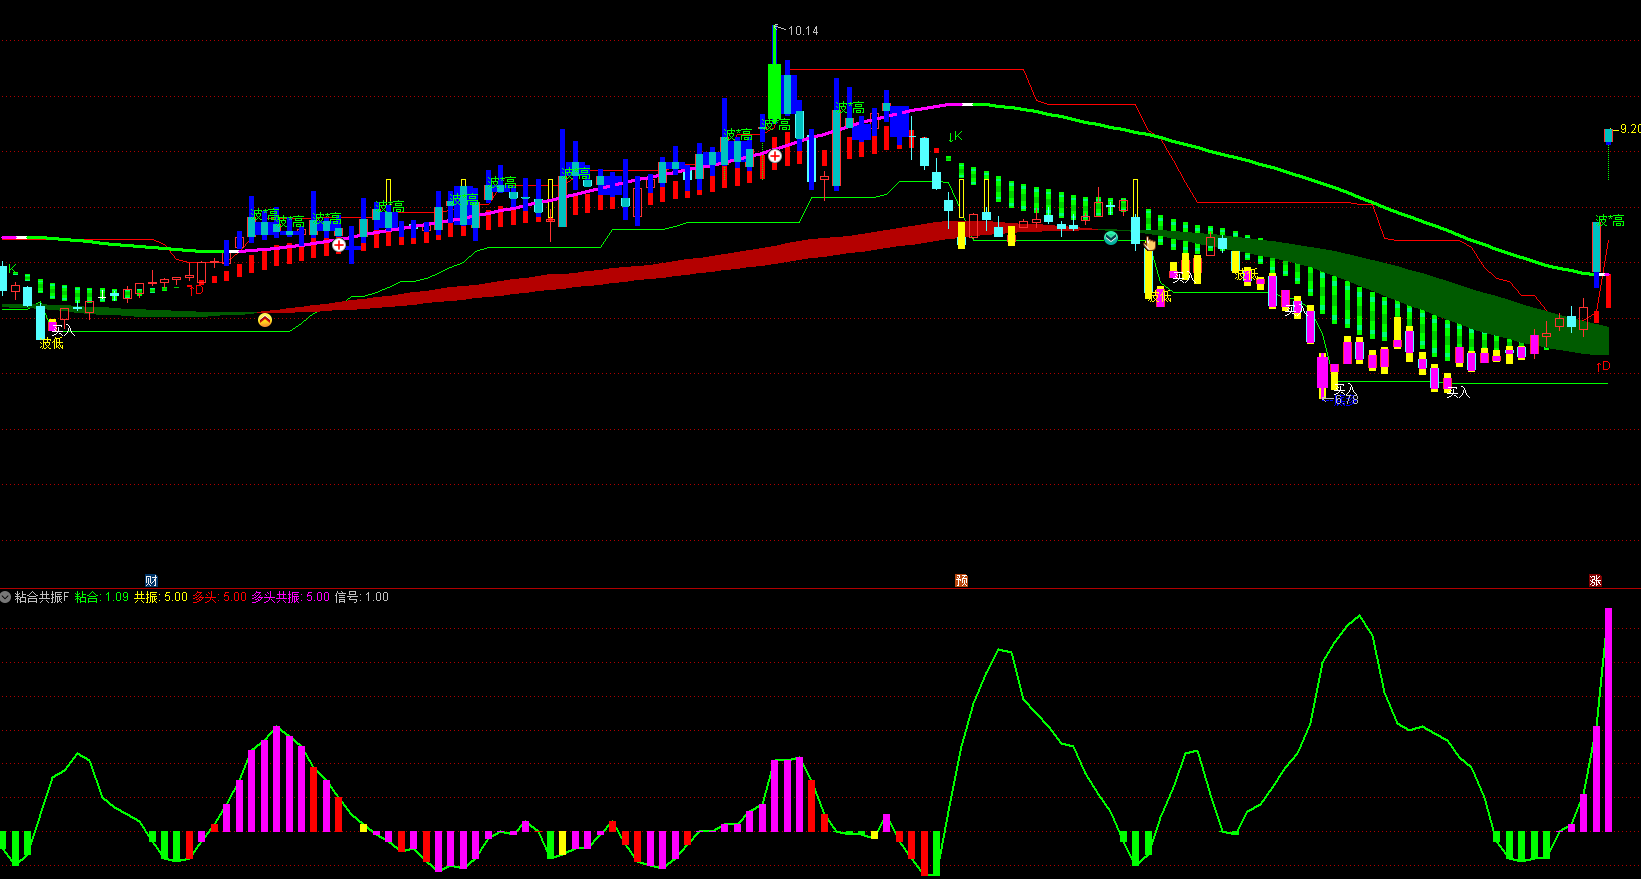The width and height of the screenshot is (1641, 879).
Task: Click the 10.14 high price label
Action: tap(803, 31)
